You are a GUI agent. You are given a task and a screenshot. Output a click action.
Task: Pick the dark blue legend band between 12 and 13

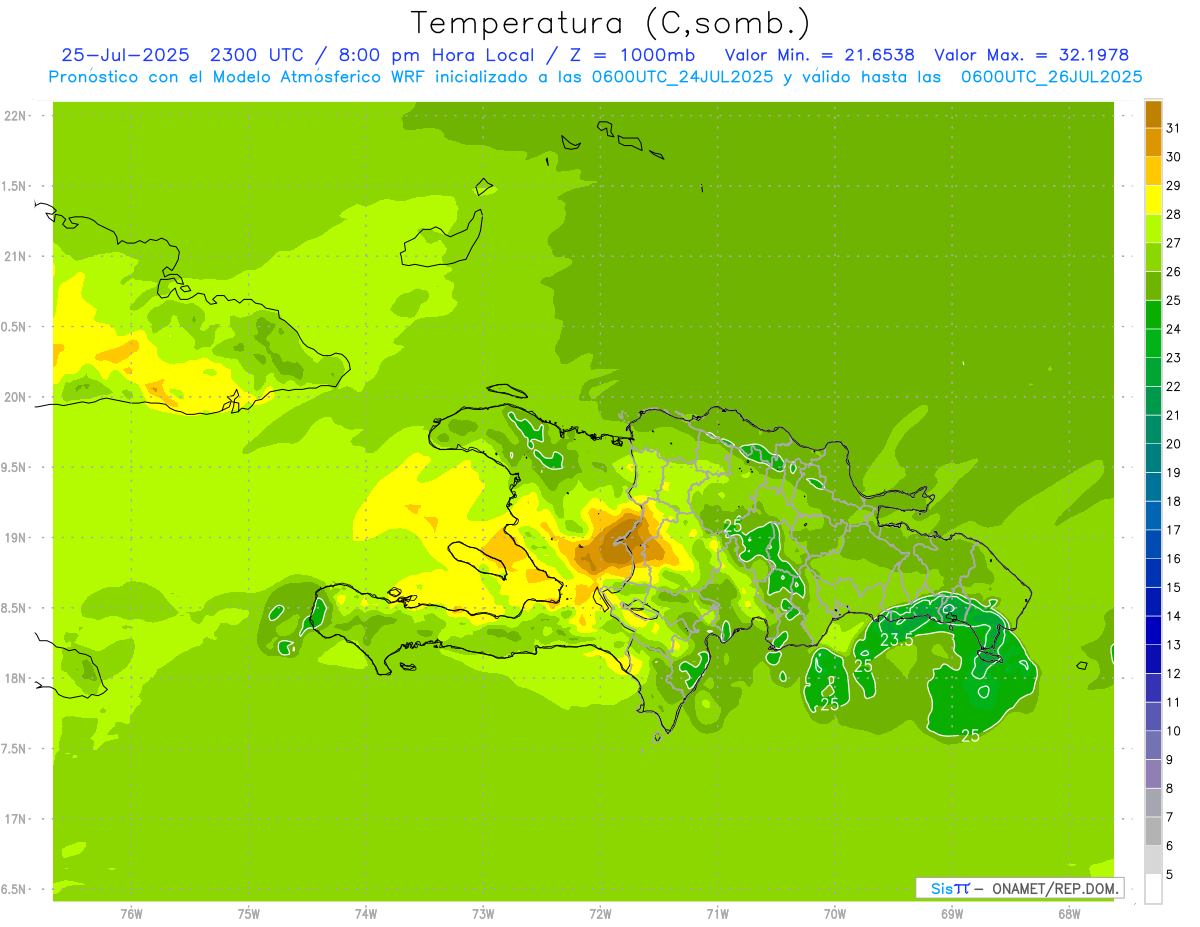[x=1153, y=660]
